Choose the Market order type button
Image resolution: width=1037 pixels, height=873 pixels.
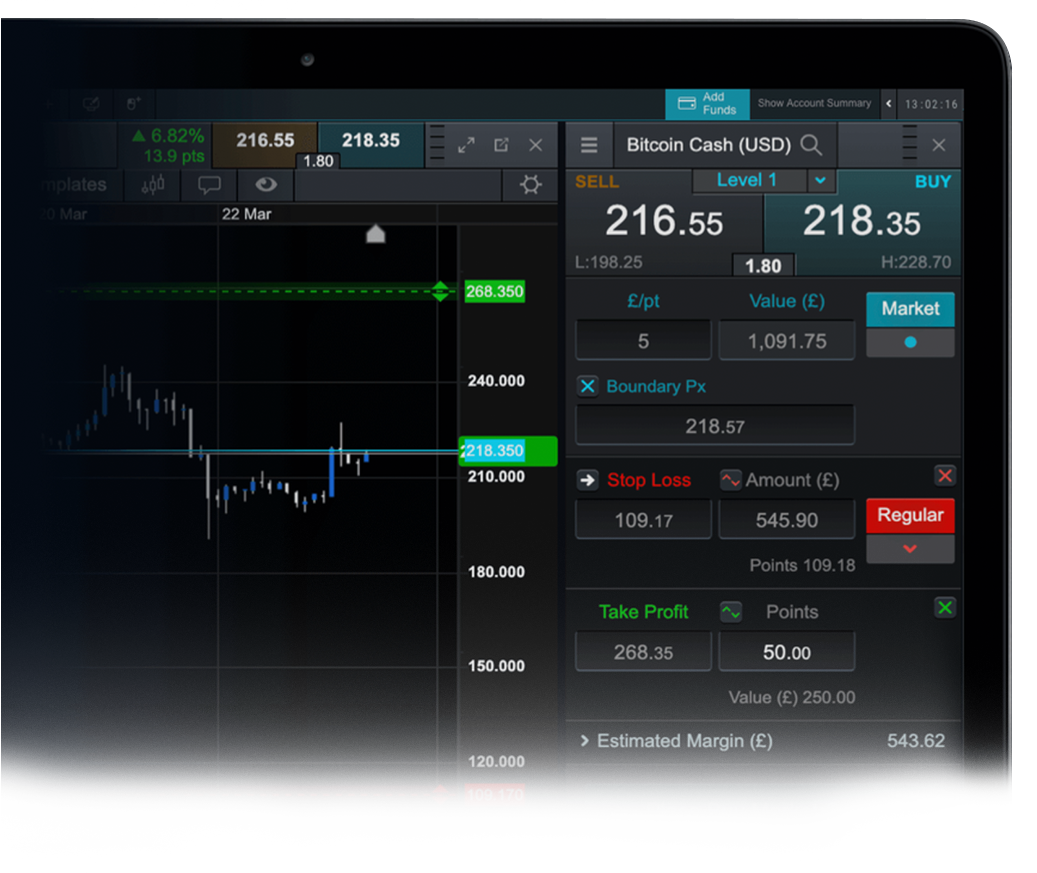click(x=910, y=309)
